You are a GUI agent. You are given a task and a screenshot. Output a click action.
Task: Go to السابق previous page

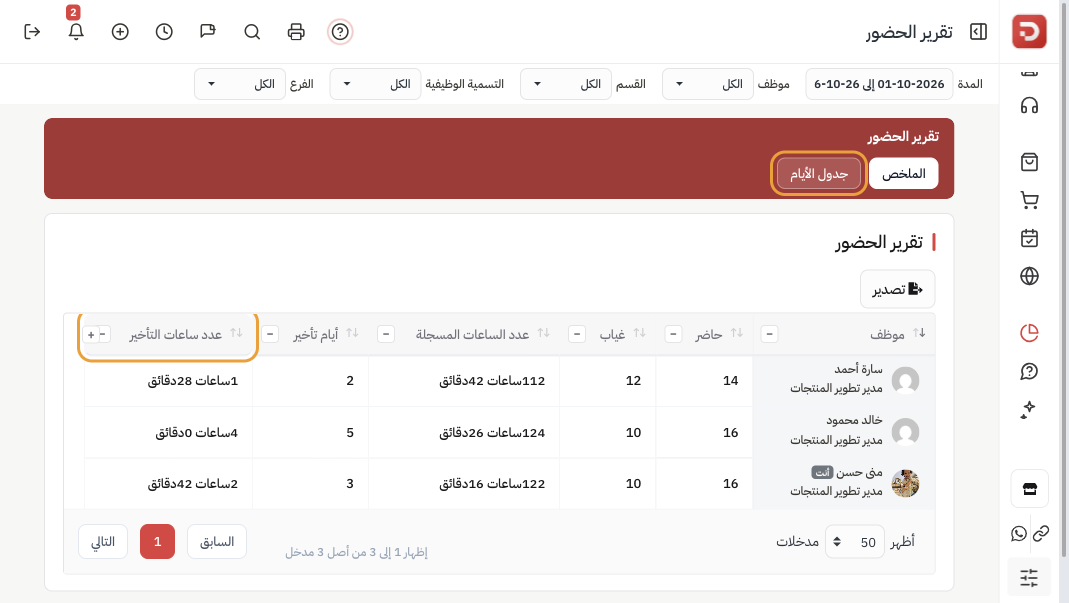click(217, 542)
